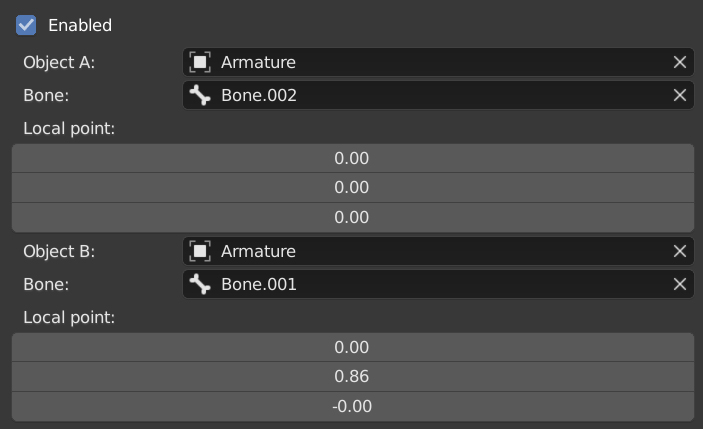Click the -0.00 local point value
The width and height of the screenshot is (703, 429).
pyautogui.click(x=353, y=407)
